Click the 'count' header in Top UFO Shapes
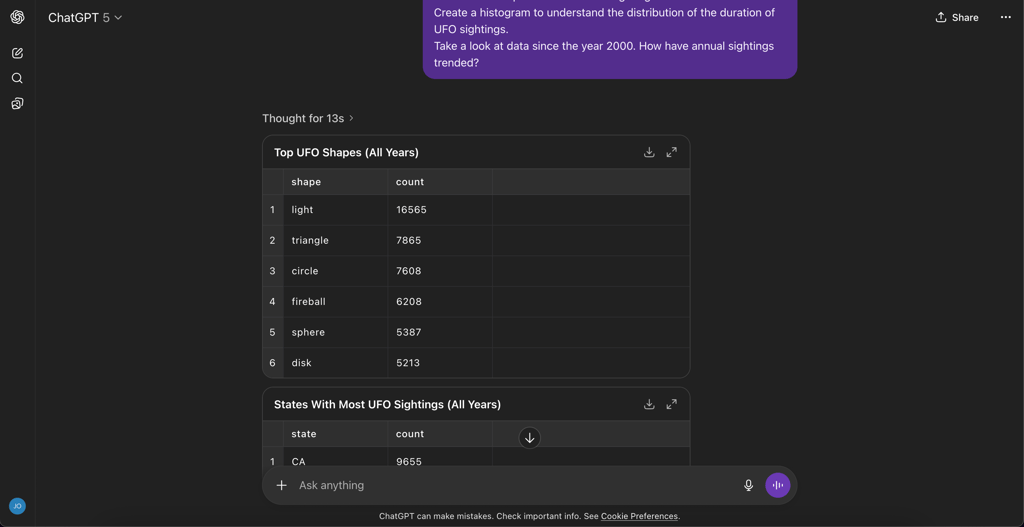The image size is (1024, 527). [440, 182]
